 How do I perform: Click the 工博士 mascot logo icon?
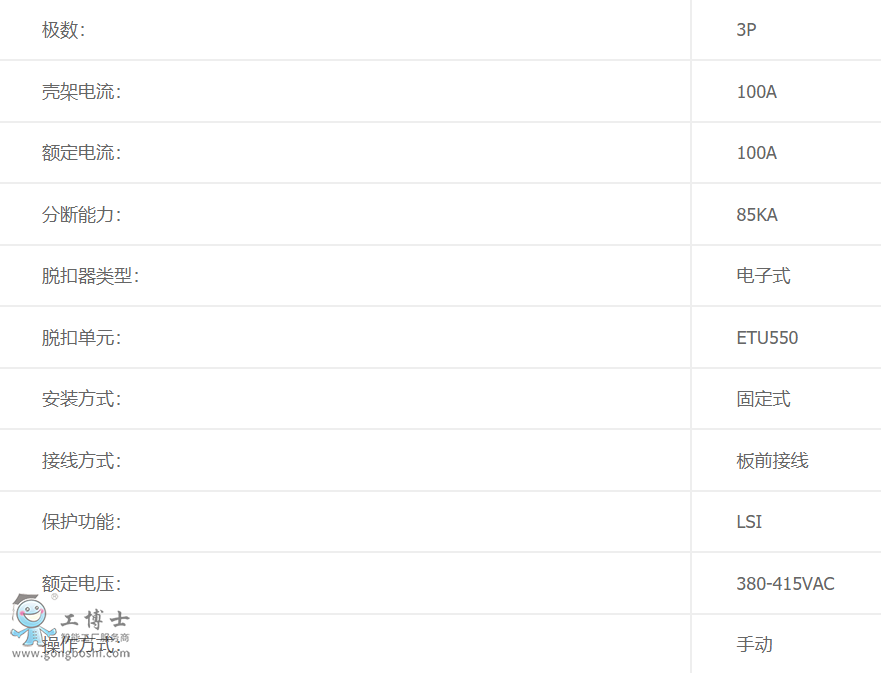tap(29, 620)
